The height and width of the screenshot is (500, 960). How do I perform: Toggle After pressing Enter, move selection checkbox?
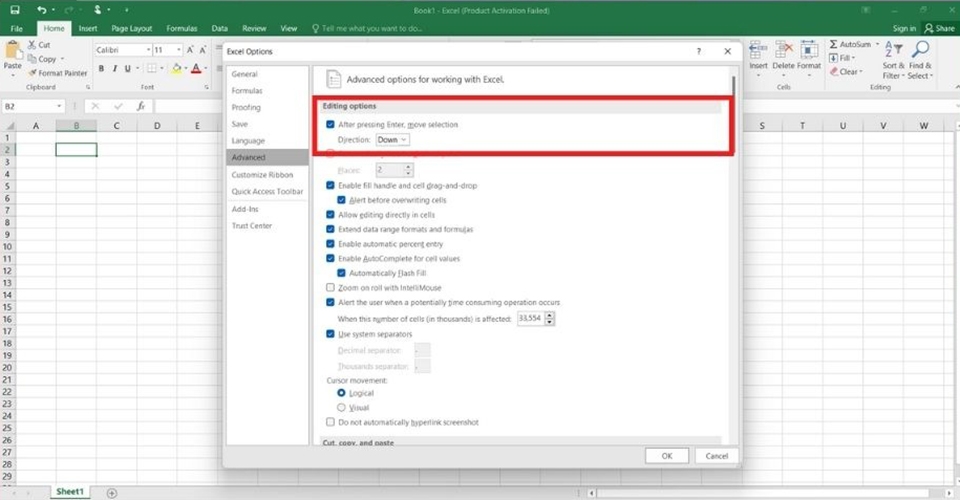point(331,124)
